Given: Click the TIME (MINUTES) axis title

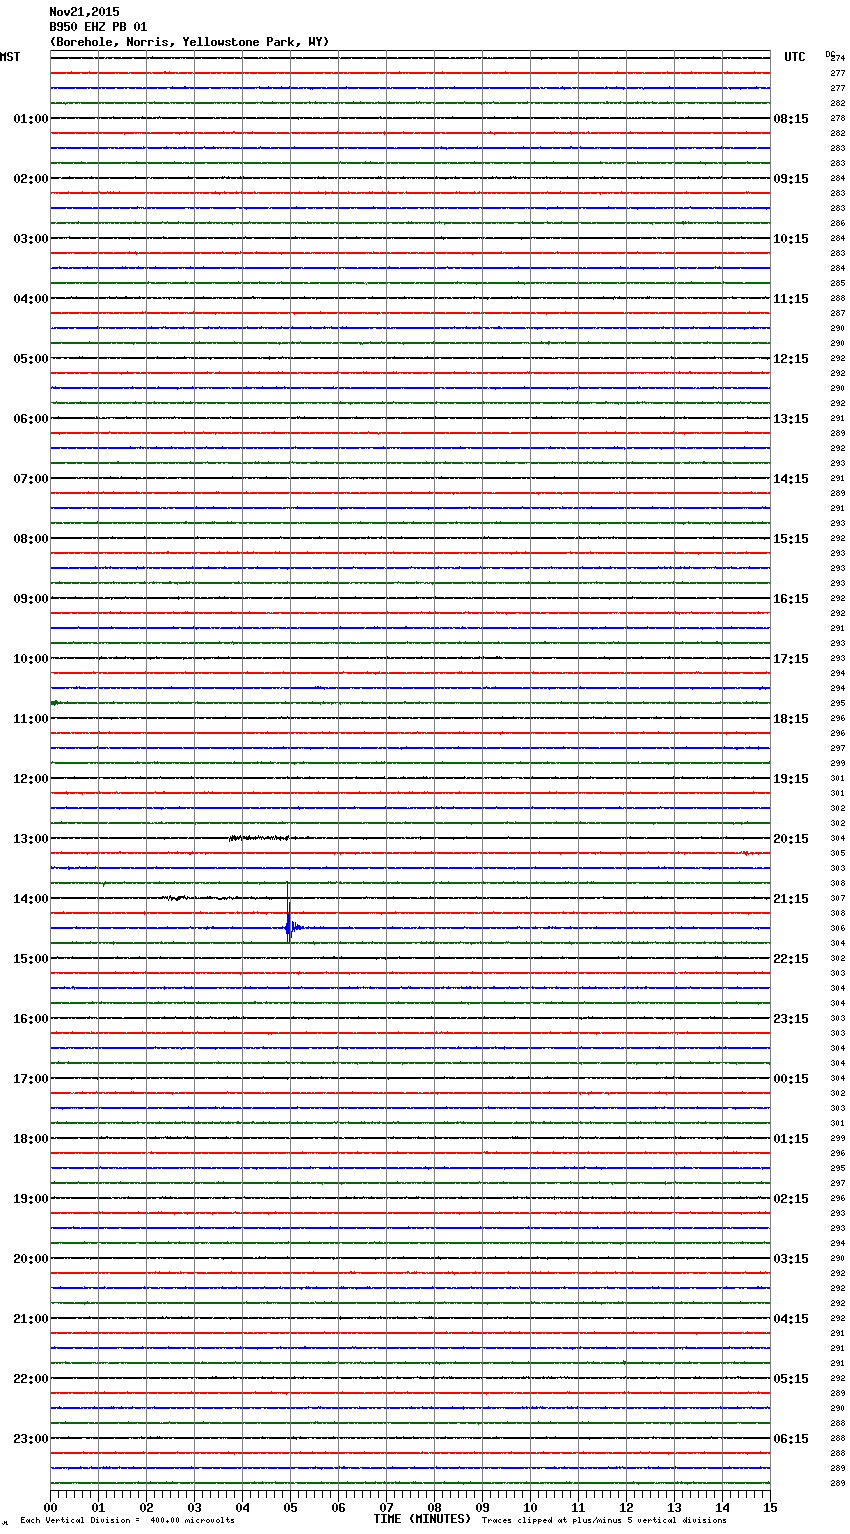Looking at the screenshot, I should (x=422, y=1519).
